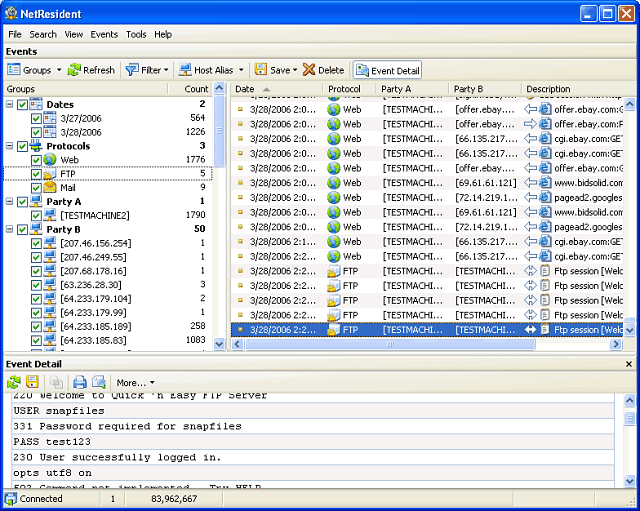Collapse the Protocols tree node

click(9, 146)
